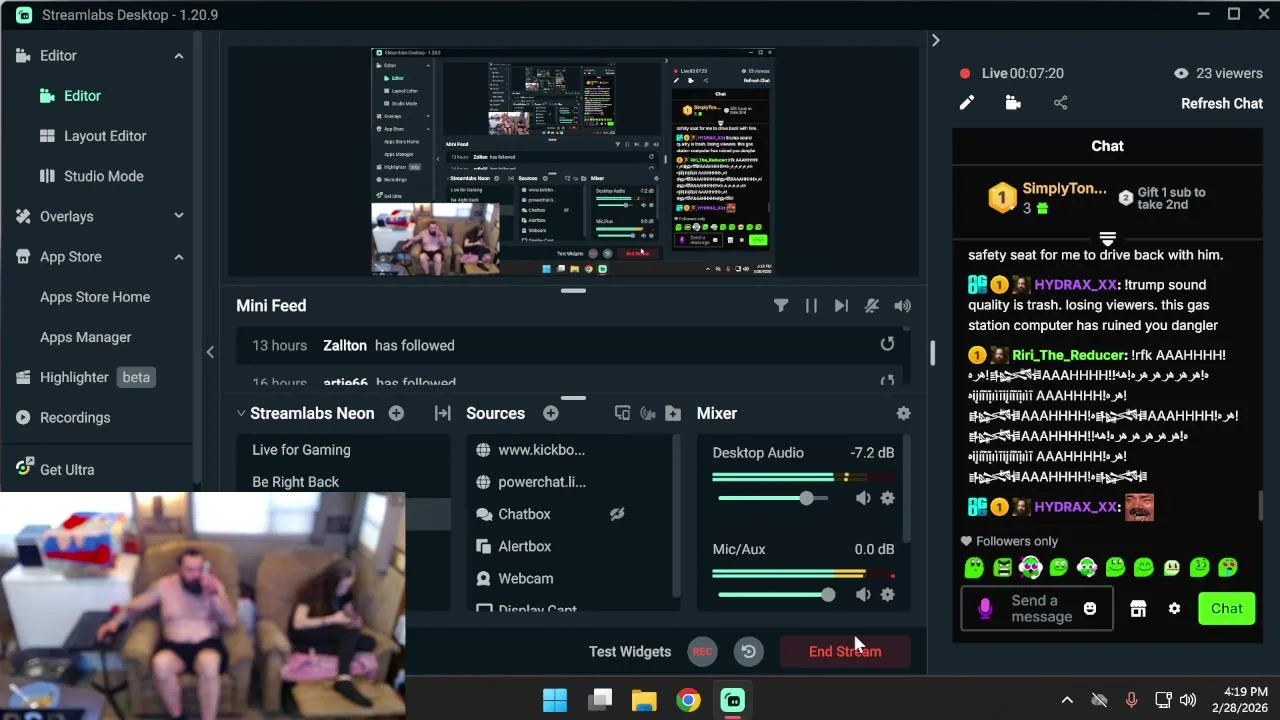
Task: Click the End Stream button
Action: tap(845, 651)
